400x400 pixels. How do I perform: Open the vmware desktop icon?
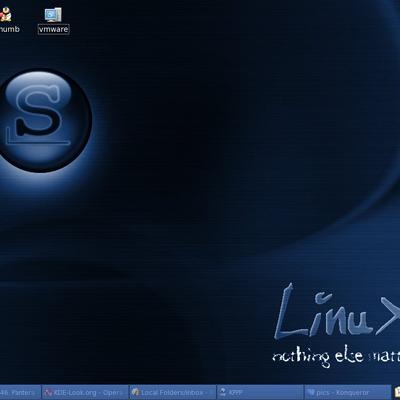click(x=53, y=15)
